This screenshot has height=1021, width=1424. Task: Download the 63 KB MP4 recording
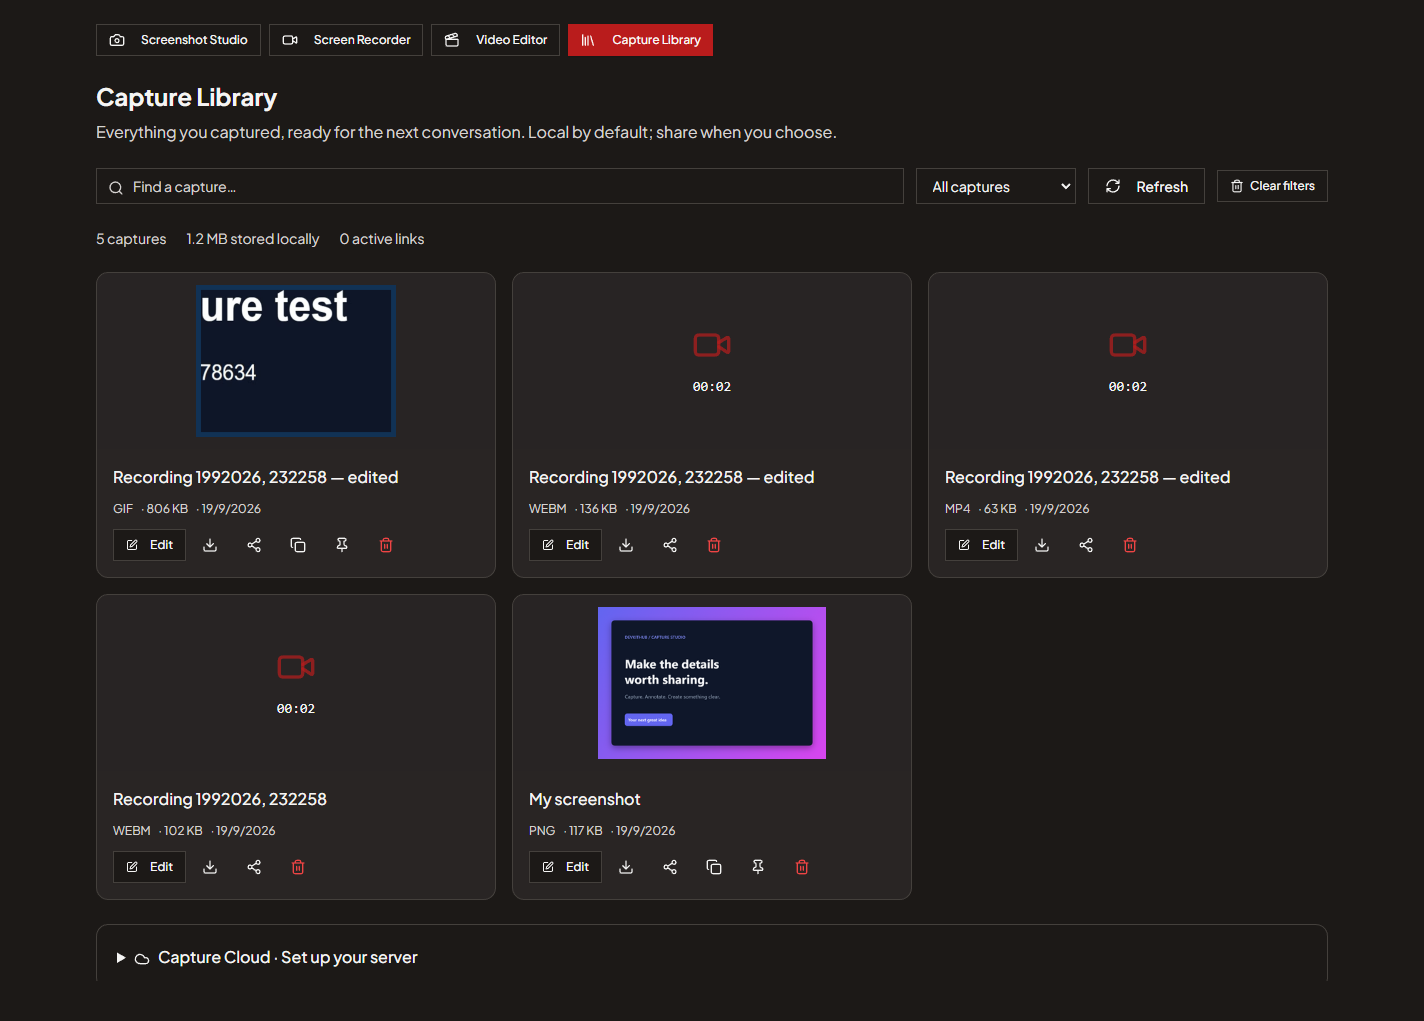[1042, 545]
